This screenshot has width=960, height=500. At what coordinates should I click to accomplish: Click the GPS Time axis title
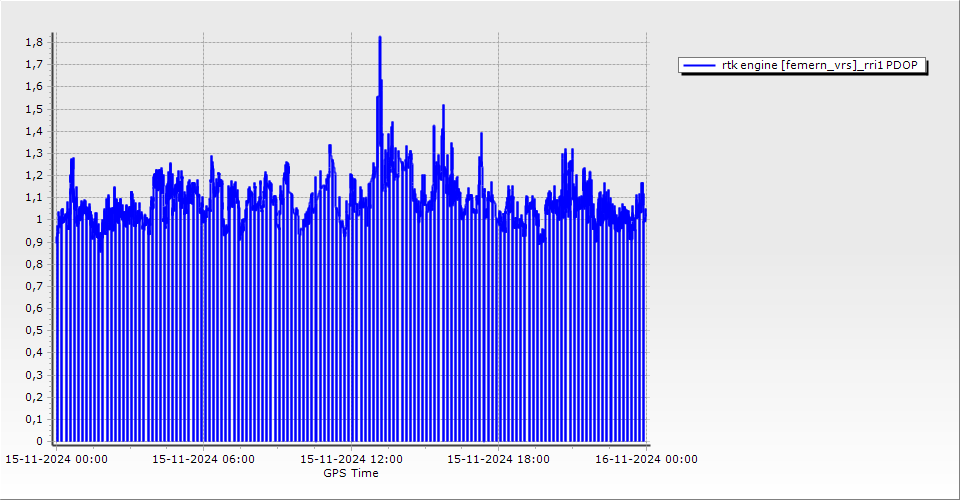click(351, 473)
